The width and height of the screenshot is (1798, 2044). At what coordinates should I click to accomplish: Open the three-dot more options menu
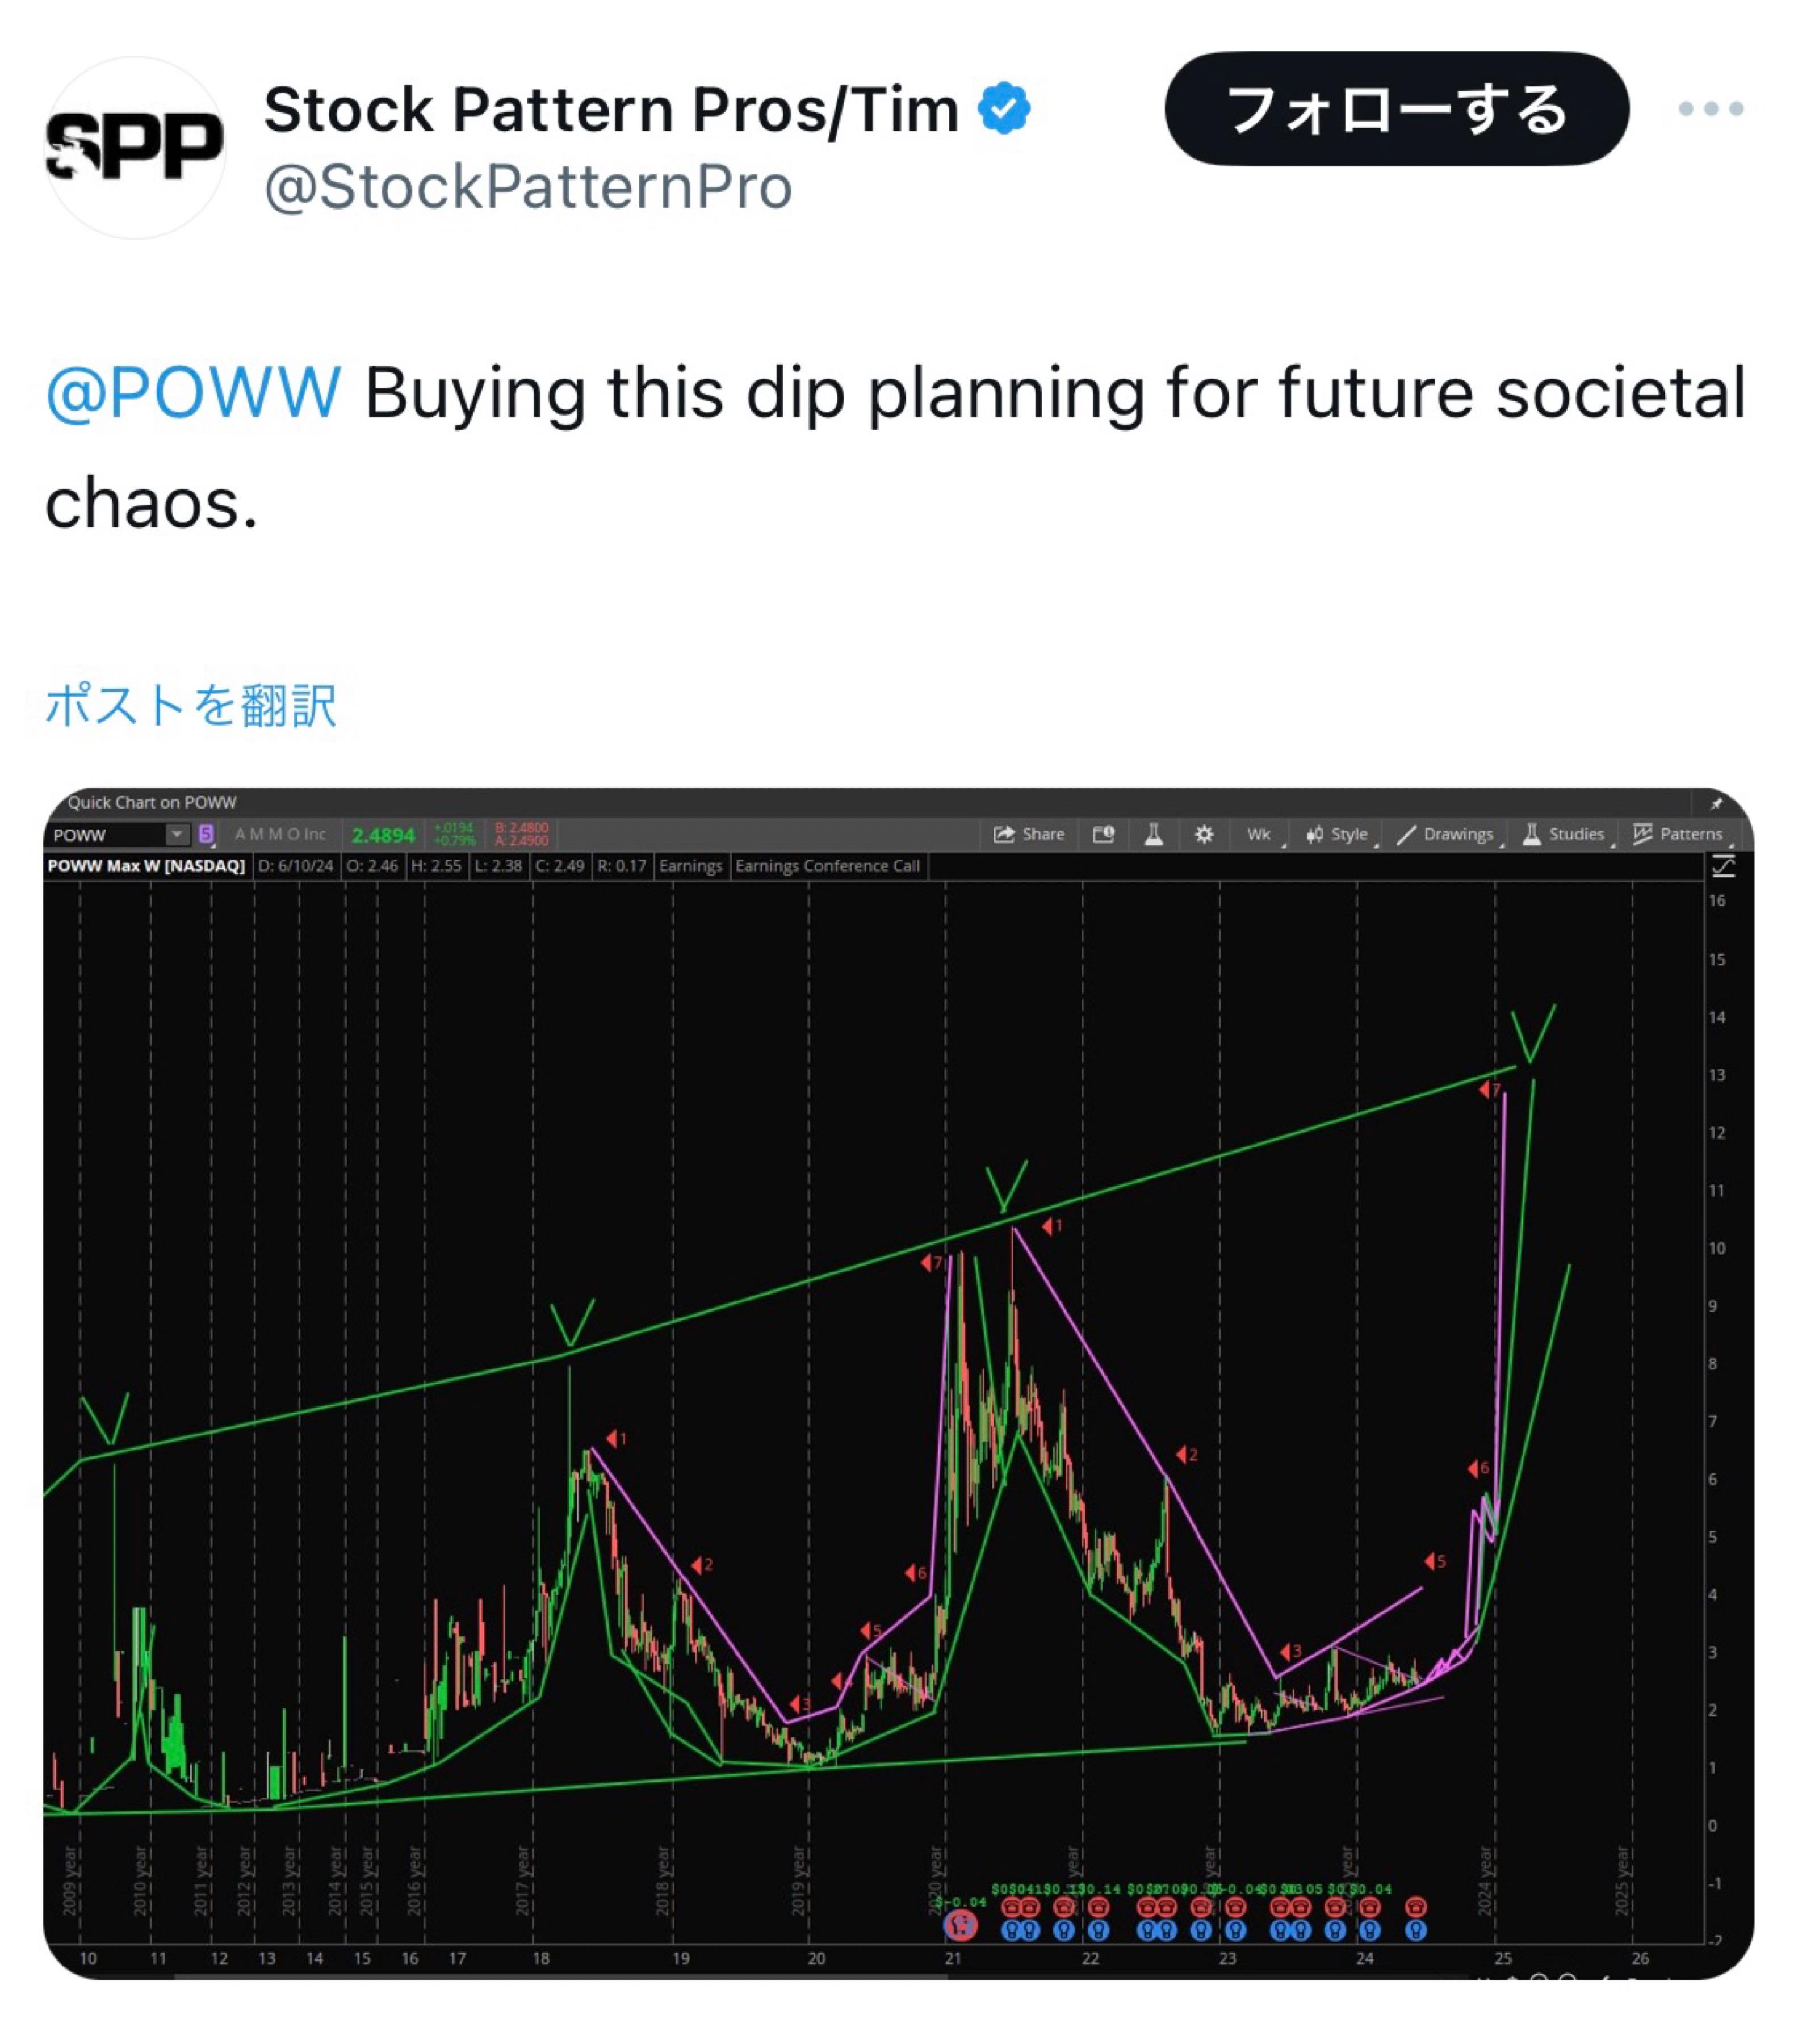point(1710,108)
